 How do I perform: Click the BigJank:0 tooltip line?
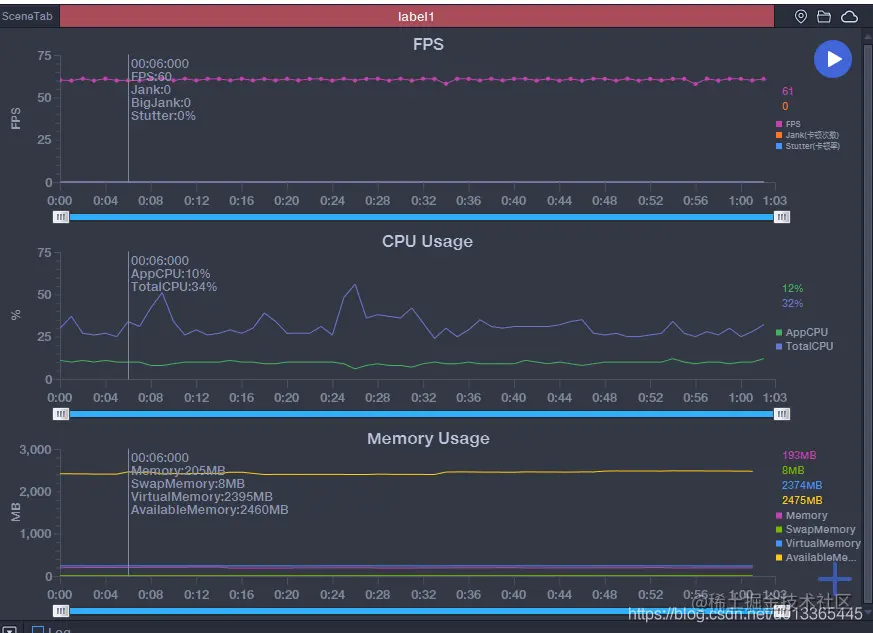pyautogui.click(x=161, y=103)
